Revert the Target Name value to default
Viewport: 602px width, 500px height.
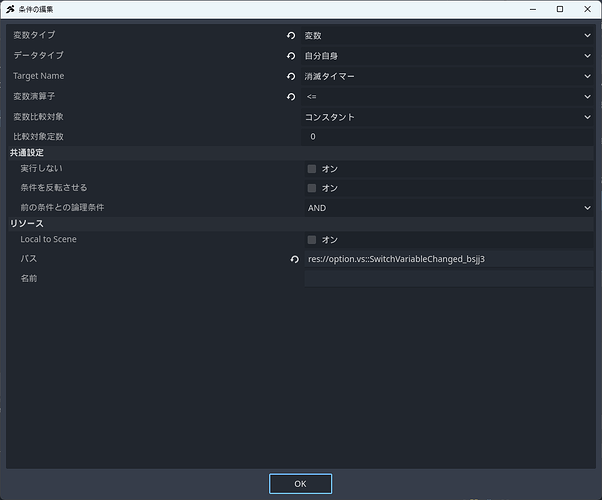point(291,76)
